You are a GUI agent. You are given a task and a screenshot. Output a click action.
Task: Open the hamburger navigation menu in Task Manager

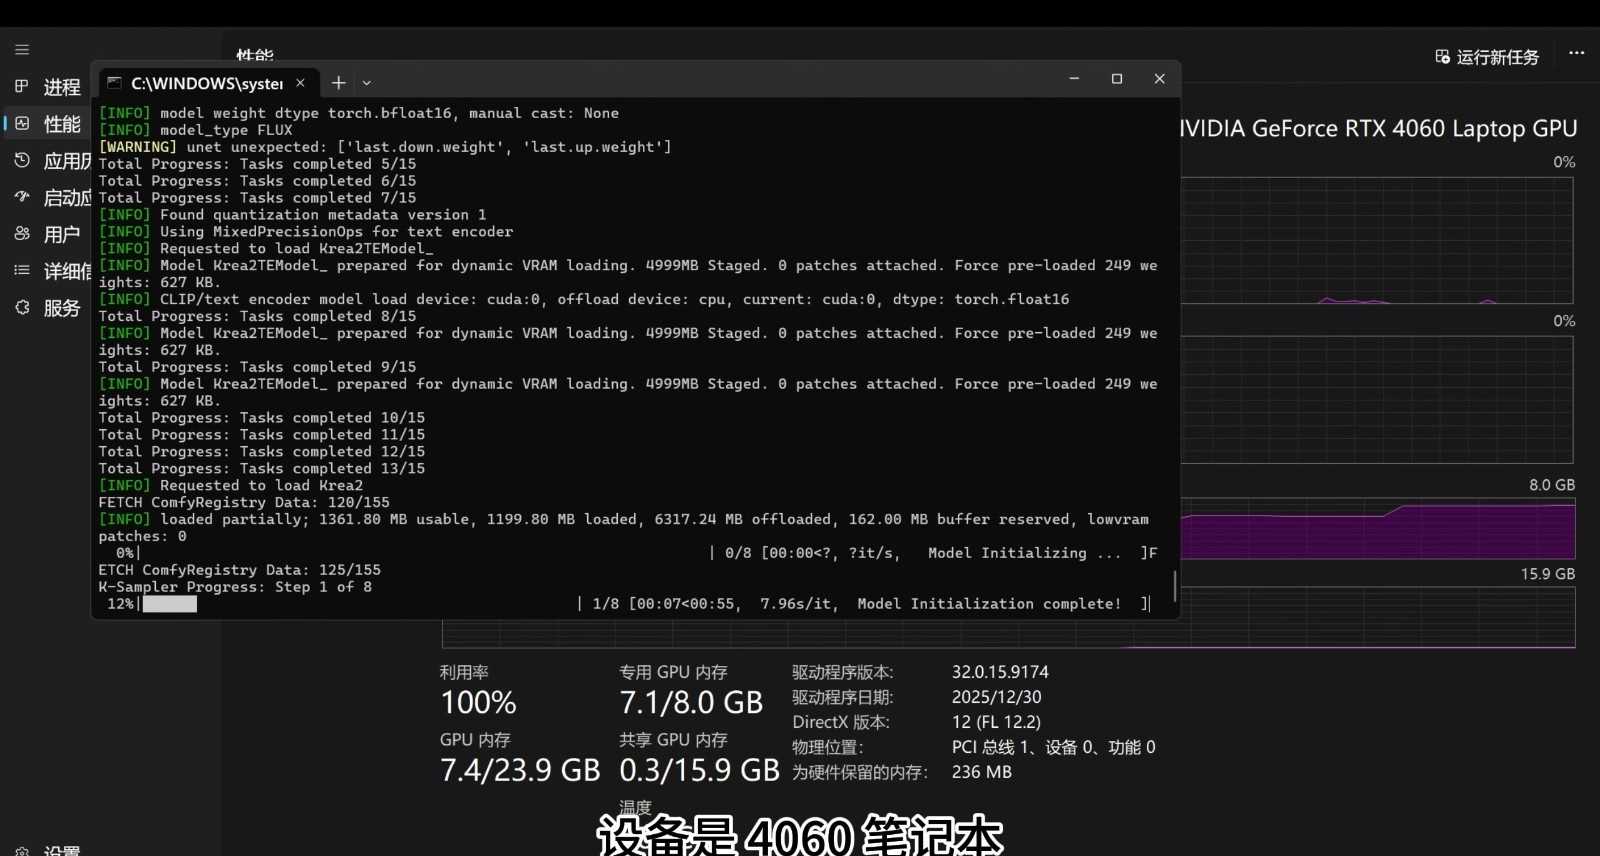[22, 50]
